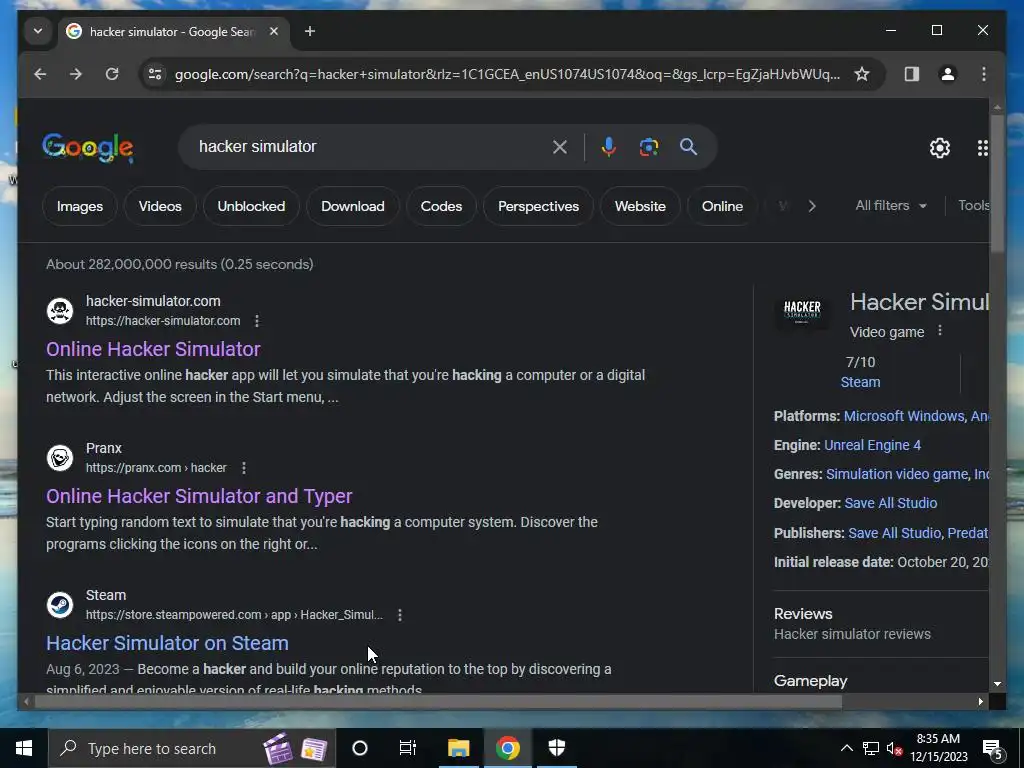Open notification center with 5 notifications
This screenshot has height=768, width=1024.
click(x=993, y=748)
